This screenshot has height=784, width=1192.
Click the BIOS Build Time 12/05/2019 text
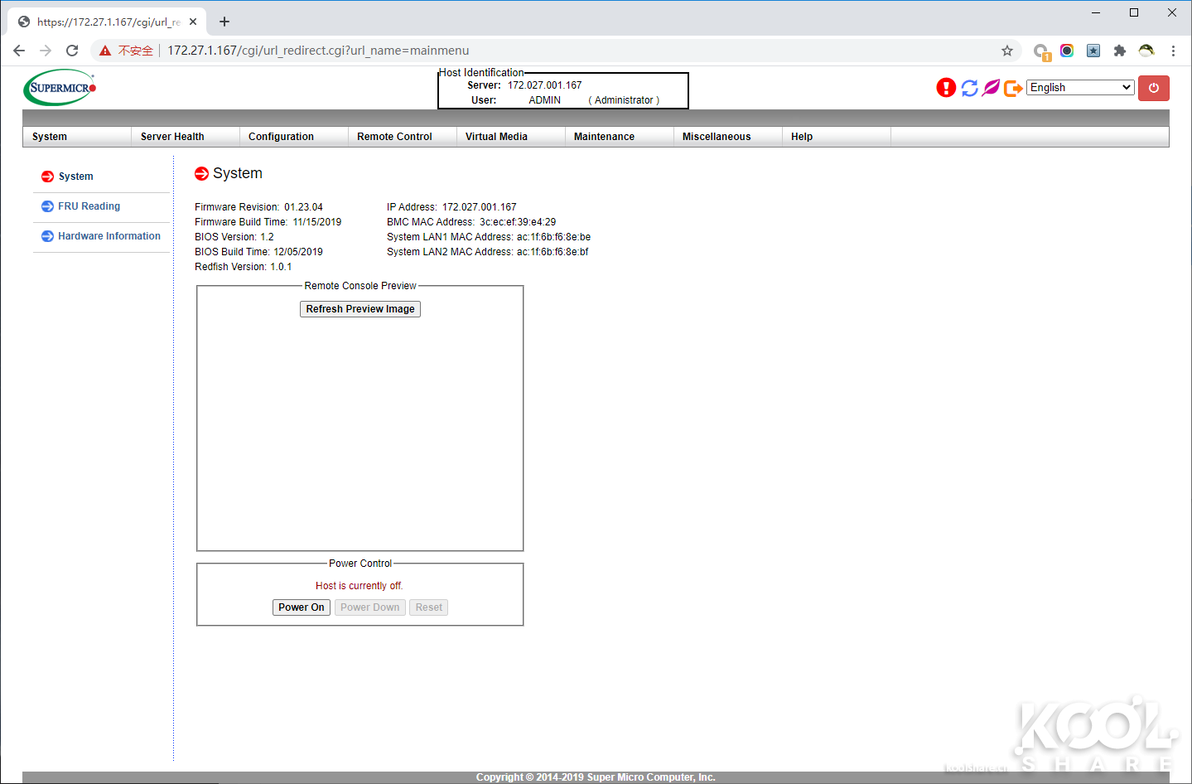tap(258, 252)
